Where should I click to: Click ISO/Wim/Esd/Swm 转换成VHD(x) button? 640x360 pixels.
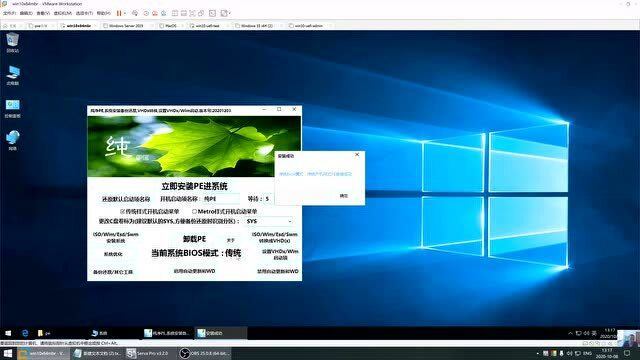coord(274,238)
